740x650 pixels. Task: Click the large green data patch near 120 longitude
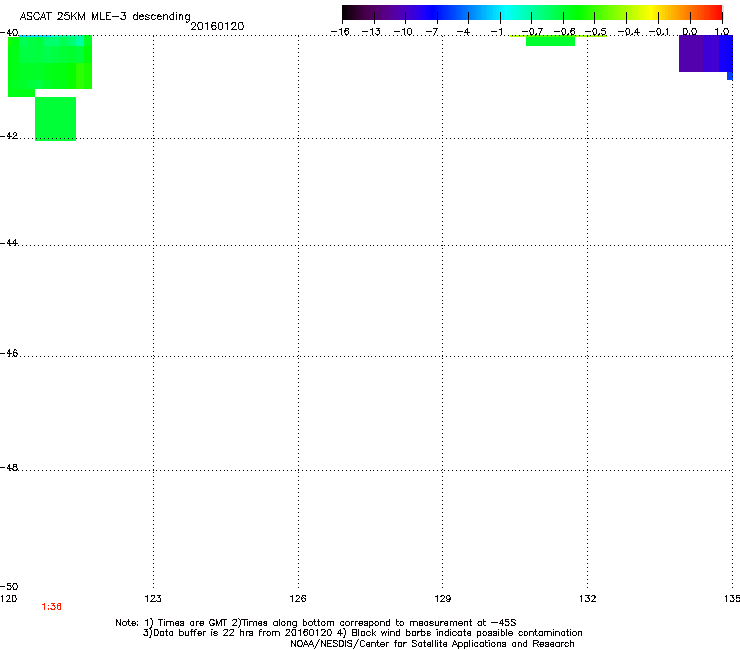(x=50, y=66)
